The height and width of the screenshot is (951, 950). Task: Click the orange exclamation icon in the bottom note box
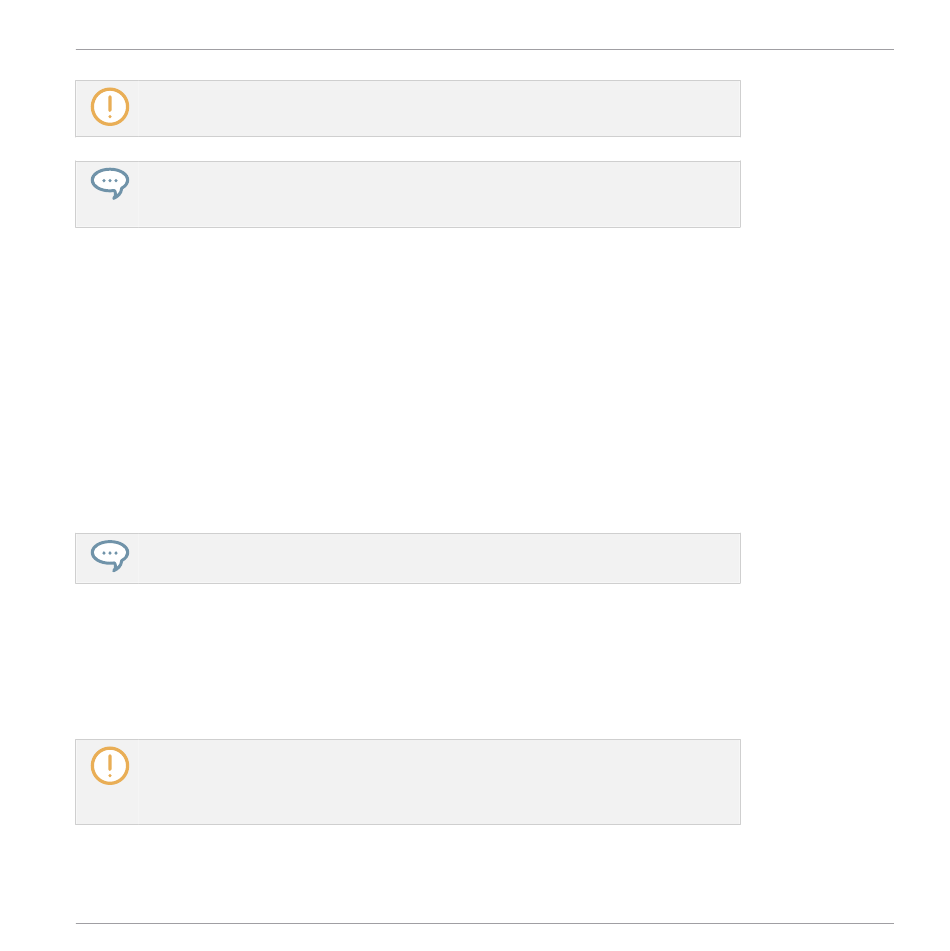110,765
